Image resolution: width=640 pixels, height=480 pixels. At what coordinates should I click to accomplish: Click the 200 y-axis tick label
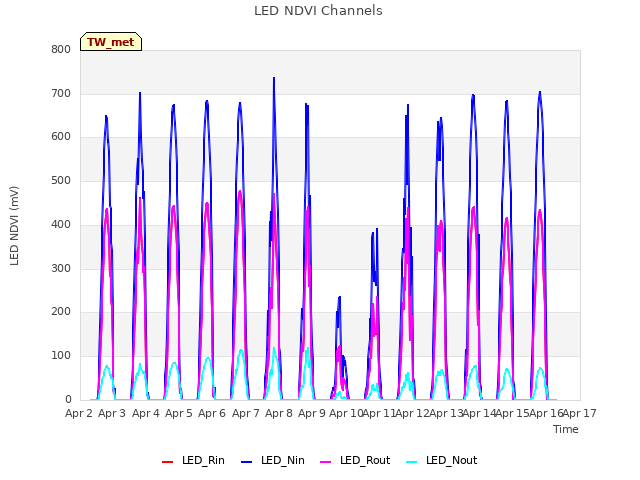click(61, 311)
